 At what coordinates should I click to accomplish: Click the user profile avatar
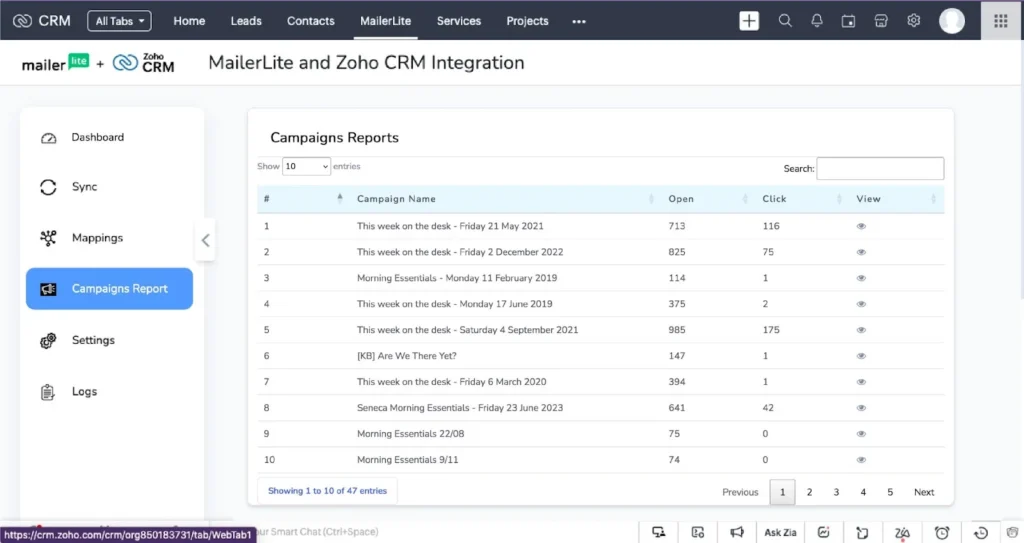point(952,21)
